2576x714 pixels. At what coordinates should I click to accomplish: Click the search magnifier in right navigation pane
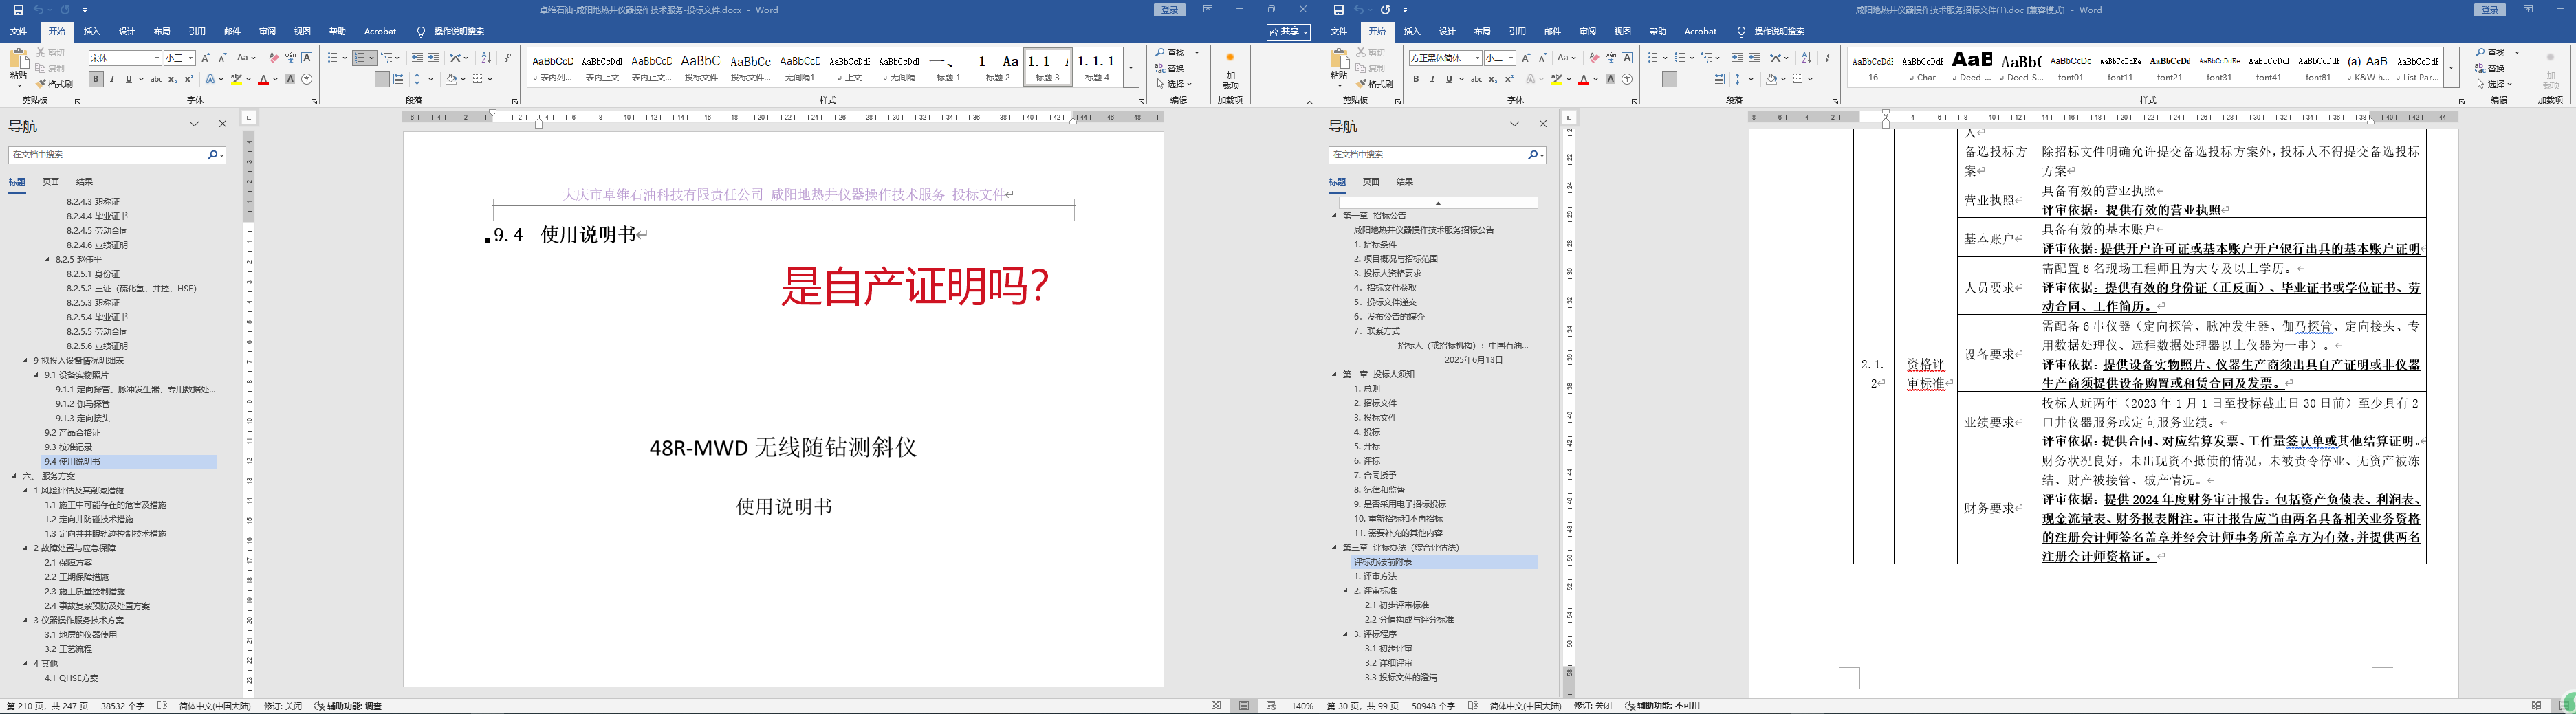(x=1533, y=155)
